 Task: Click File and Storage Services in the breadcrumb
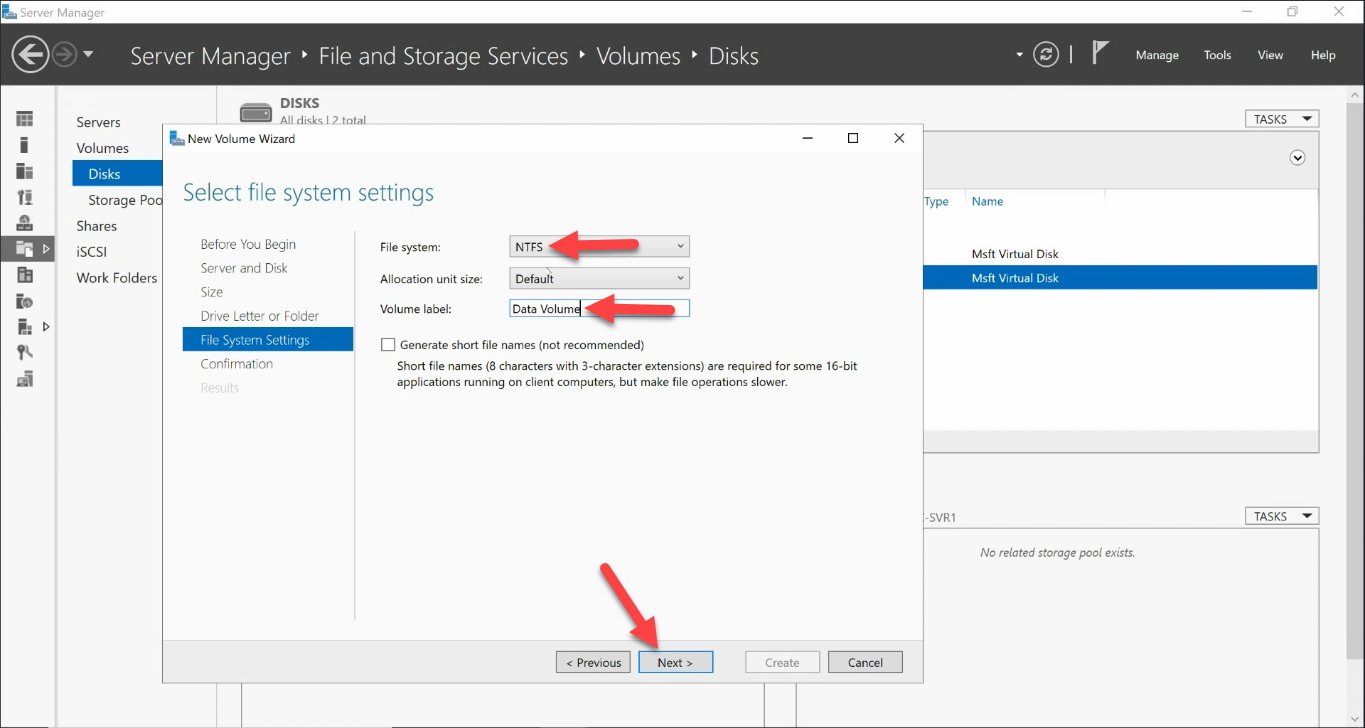pos(443,56)
